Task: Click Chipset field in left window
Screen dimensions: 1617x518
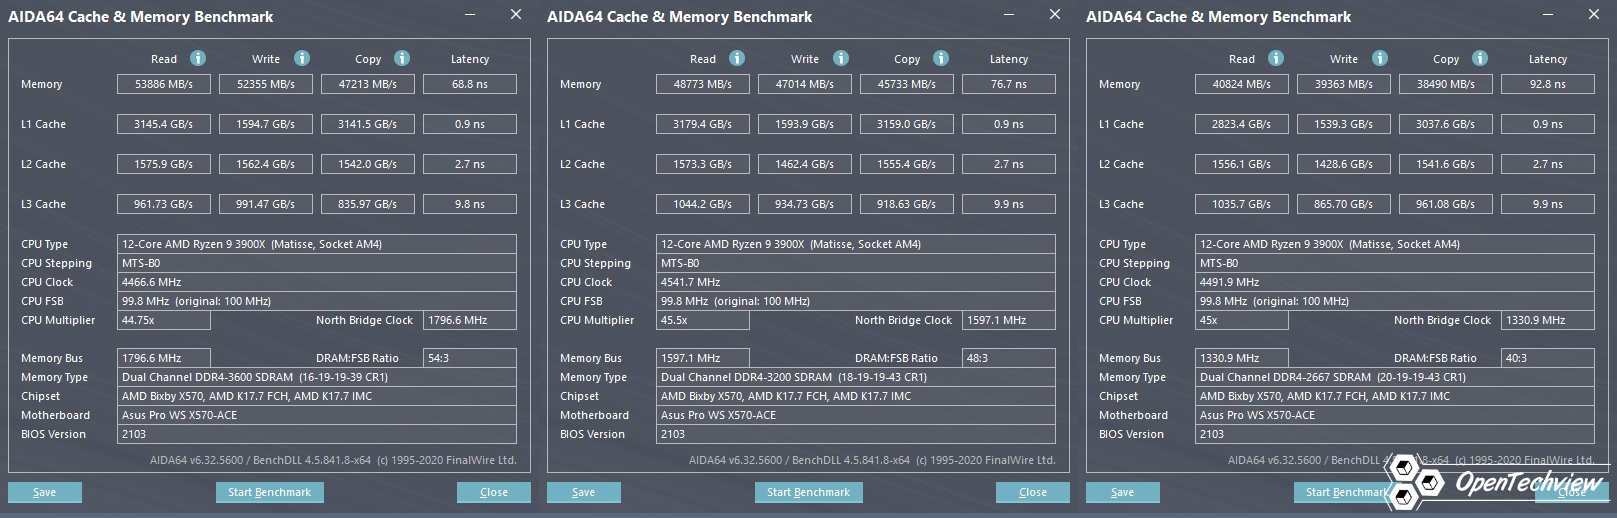Action: click(x=317, y=396)
